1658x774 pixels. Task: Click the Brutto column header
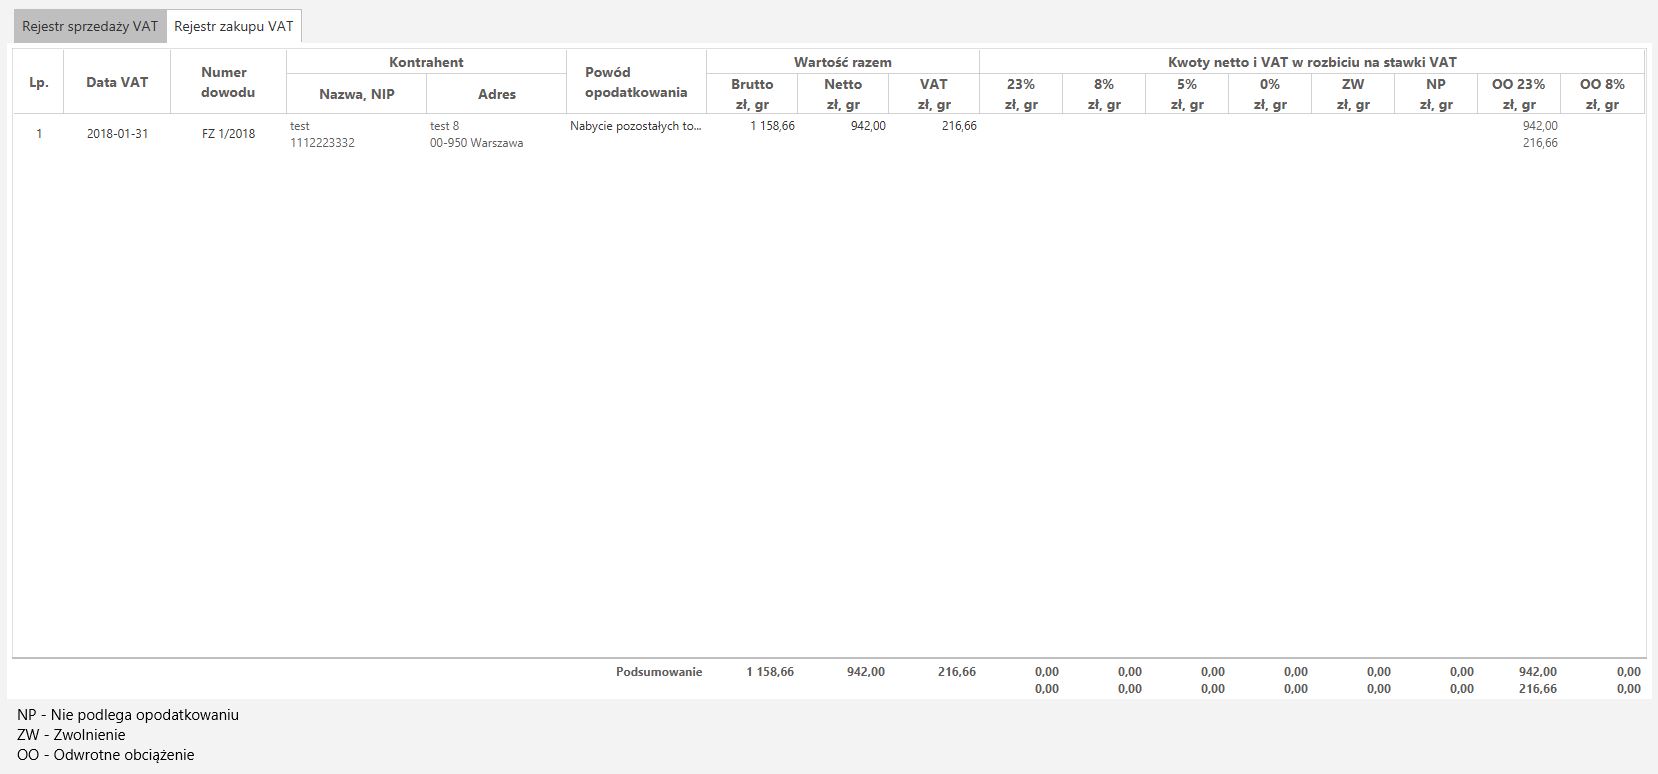752,94
